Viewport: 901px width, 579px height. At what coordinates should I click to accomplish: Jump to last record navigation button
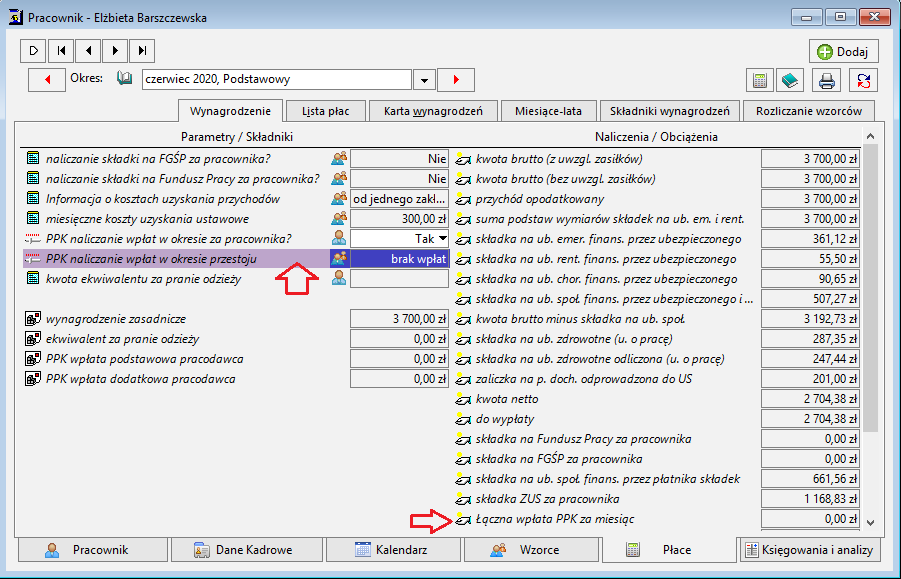point(142,51)
